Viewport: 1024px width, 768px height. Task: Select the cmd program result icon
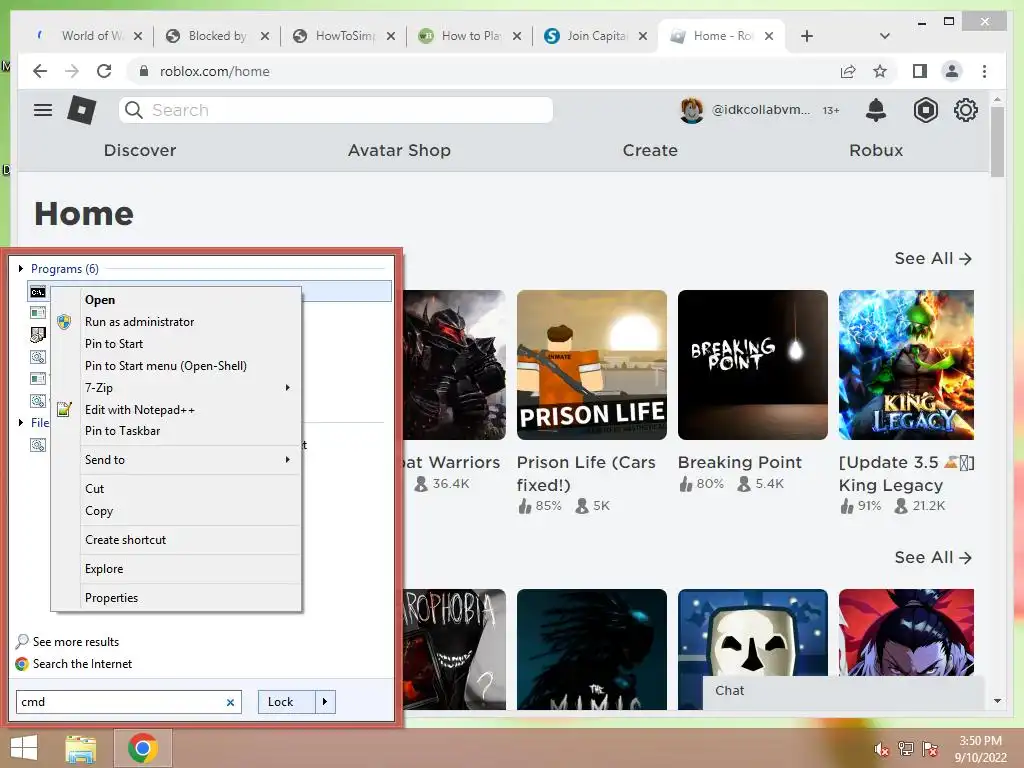coord(38,292)
